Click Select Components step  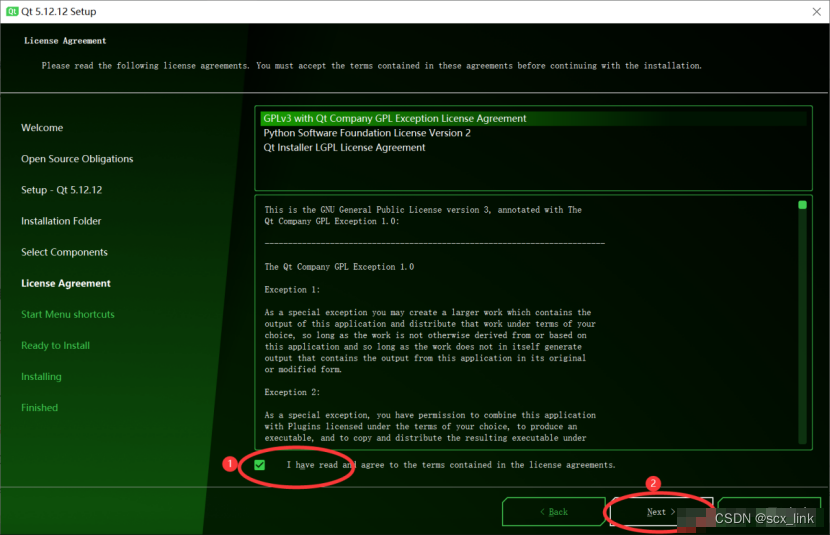point(64,252)
